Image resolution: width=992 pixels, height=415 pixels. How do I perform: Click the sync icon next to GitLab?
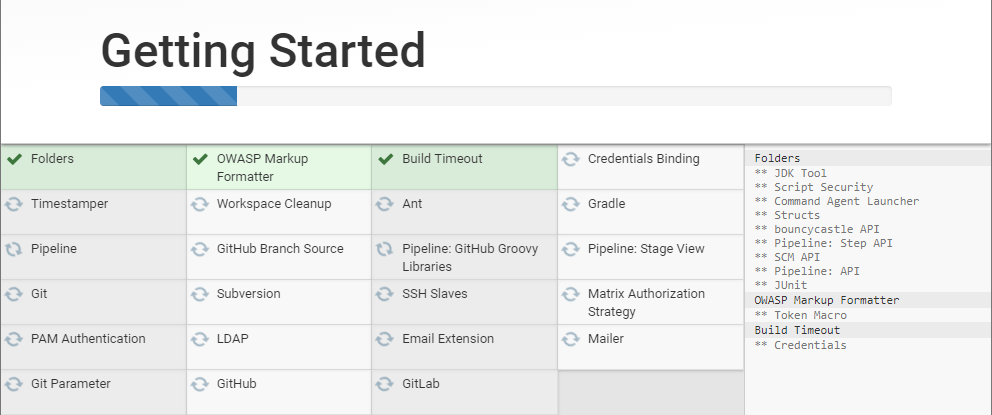(386, 384)
